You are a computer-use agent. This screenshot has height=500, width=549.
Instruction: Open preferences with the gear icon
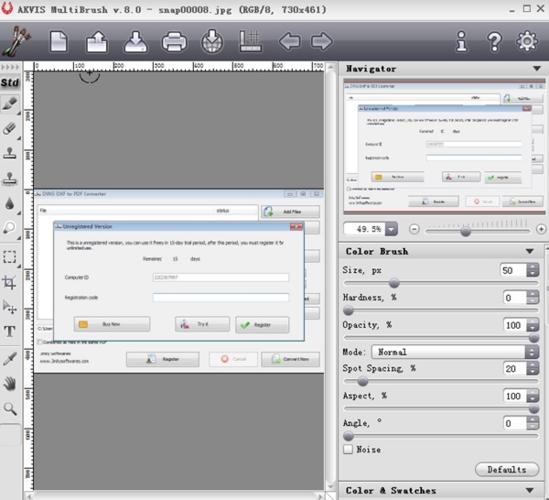[527, 41]
